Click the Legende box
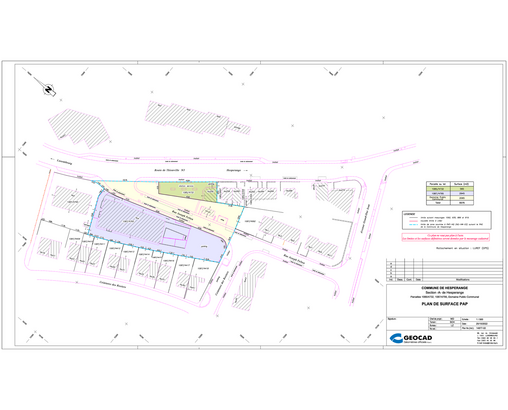Image resolution: width=508 pixels, height=410 pixels. 447,220
